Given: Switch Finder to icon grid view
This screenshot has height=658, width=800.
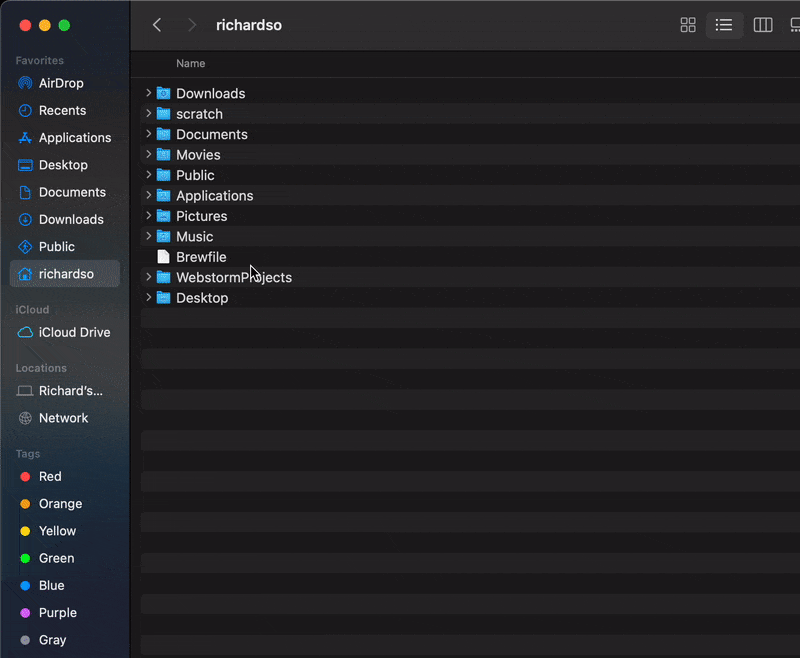Looking at the screenshot, I should coord(688,25).
